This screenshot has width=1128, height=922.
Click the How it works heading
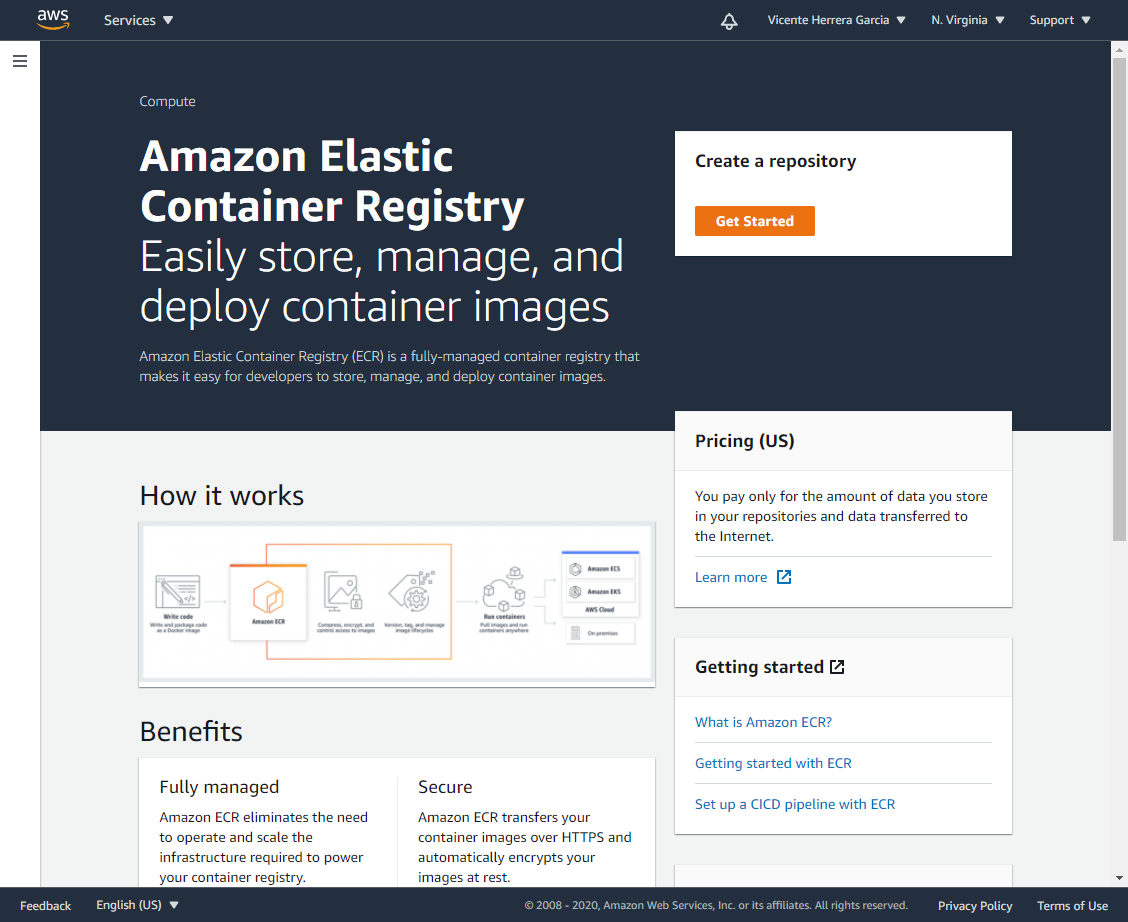222,496
